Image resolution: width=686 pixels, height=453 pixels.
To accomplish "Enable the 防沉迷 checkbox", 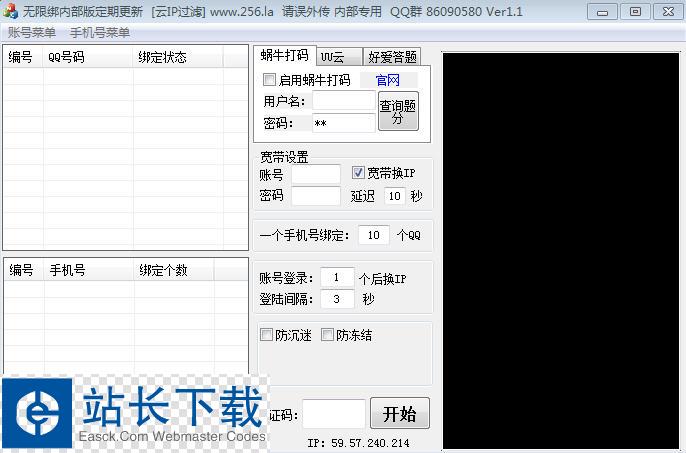I will pos(266,335).
